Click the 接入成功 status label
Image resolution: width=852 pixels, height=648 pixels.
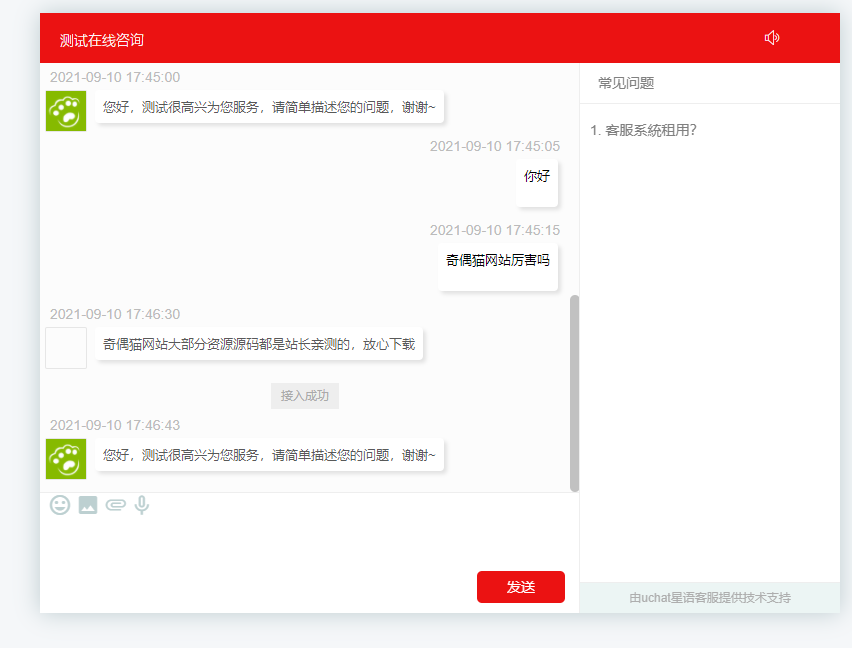(x=305, y=396)
